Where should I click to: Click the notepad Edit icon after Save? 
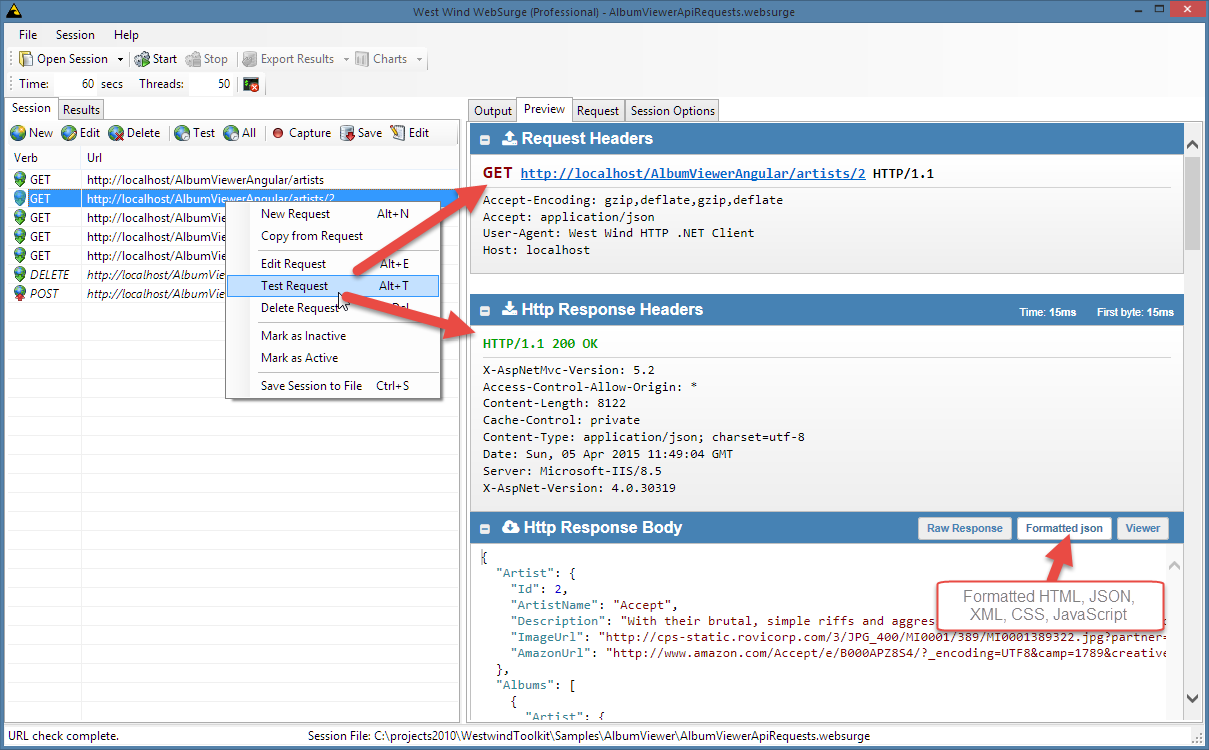(x=397, y=133)
